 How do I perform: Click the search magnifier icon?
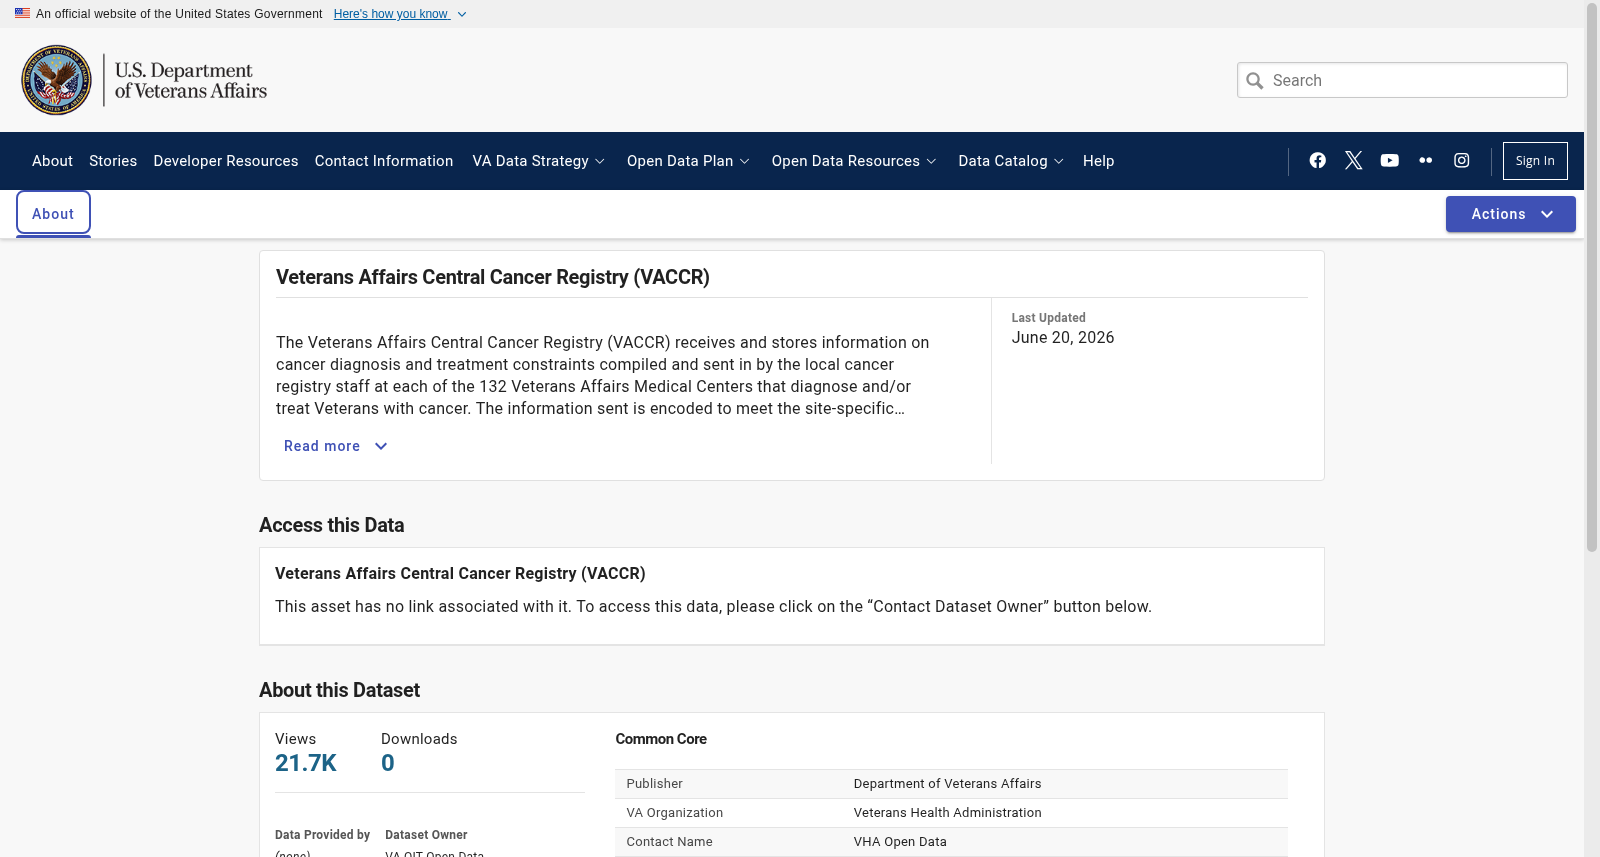click(x=1255, y=81)
